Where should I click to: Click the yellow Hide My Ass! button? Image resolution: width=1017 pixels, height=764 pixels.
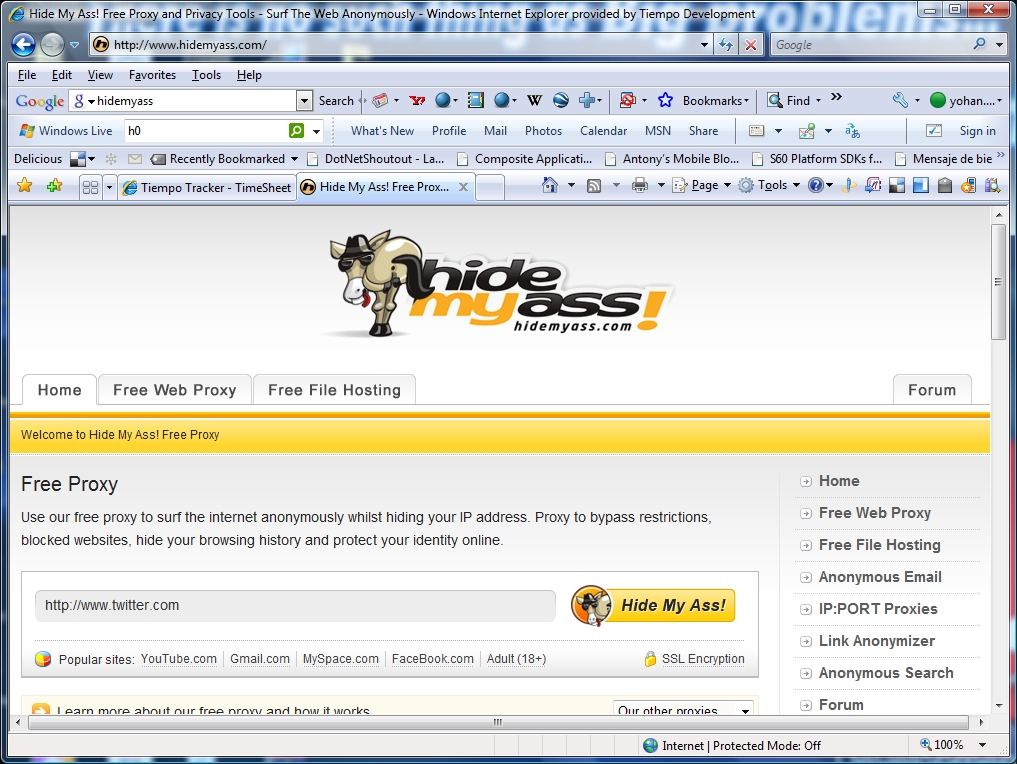coord(653,605)
